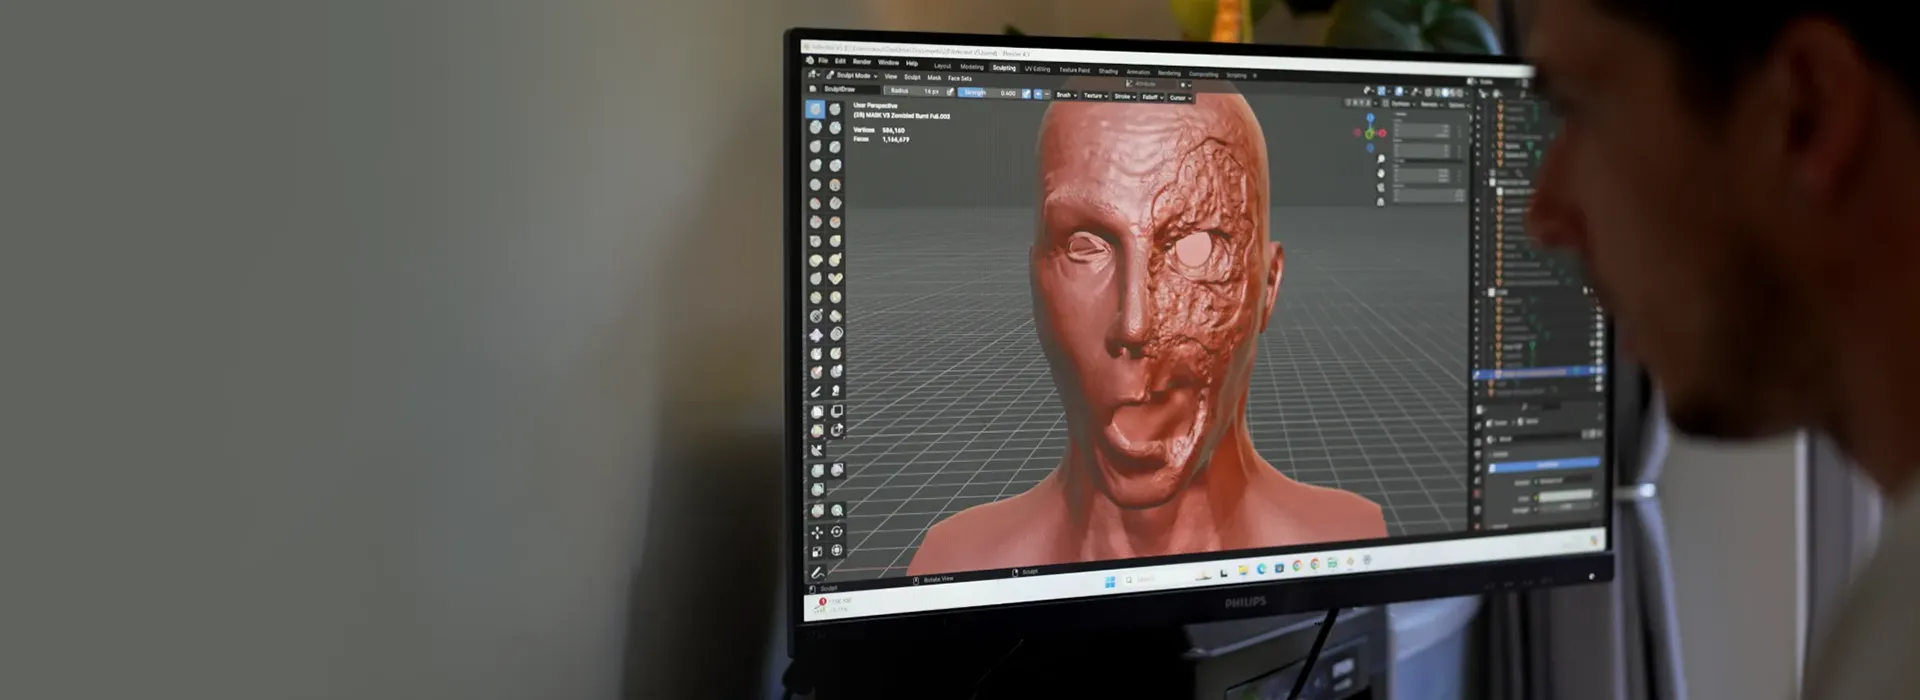Open the Render menu
1920x700 pixels.
coord(861,62)
